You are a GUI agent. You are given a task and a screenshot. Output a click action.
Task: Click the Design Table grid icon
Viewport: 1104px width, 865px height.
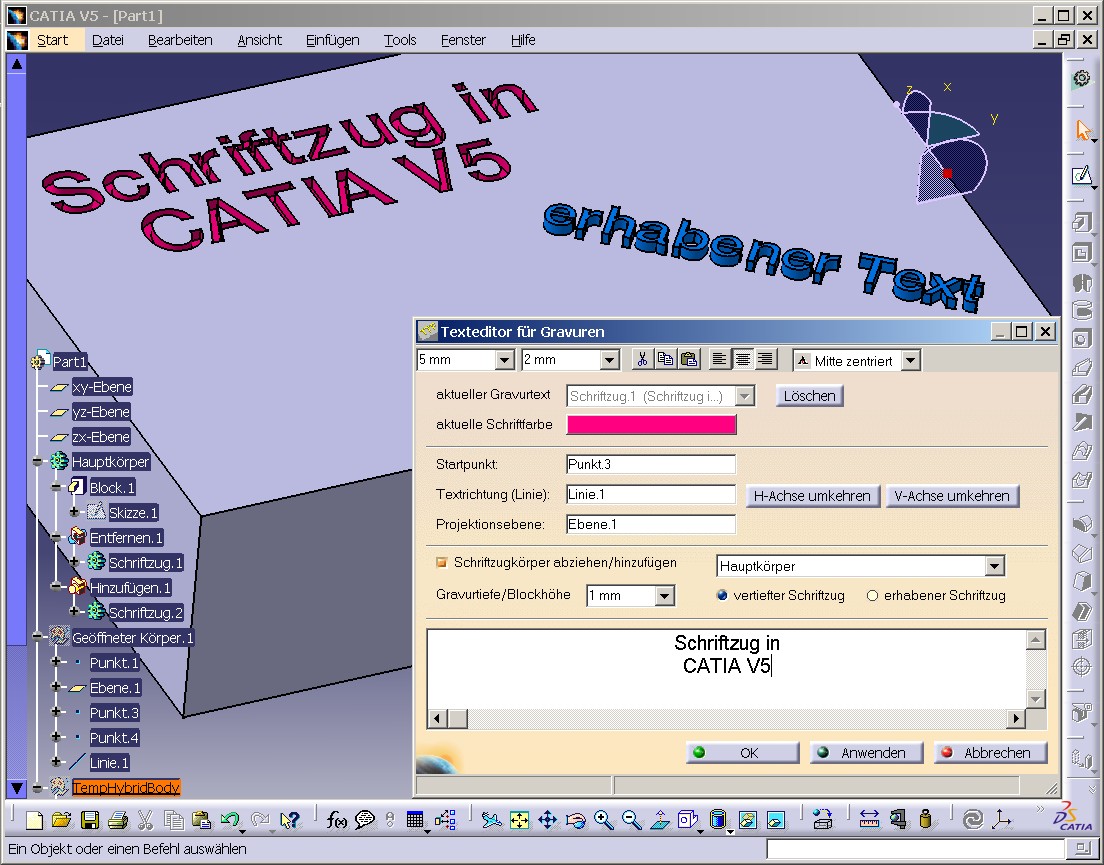click(415, 820)
